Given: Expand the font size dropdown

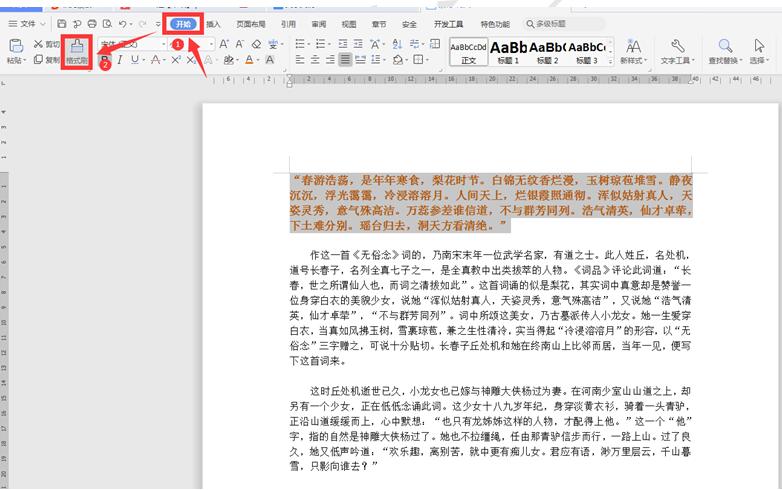Looking at the screenshot, I should [x=211, y=44].
